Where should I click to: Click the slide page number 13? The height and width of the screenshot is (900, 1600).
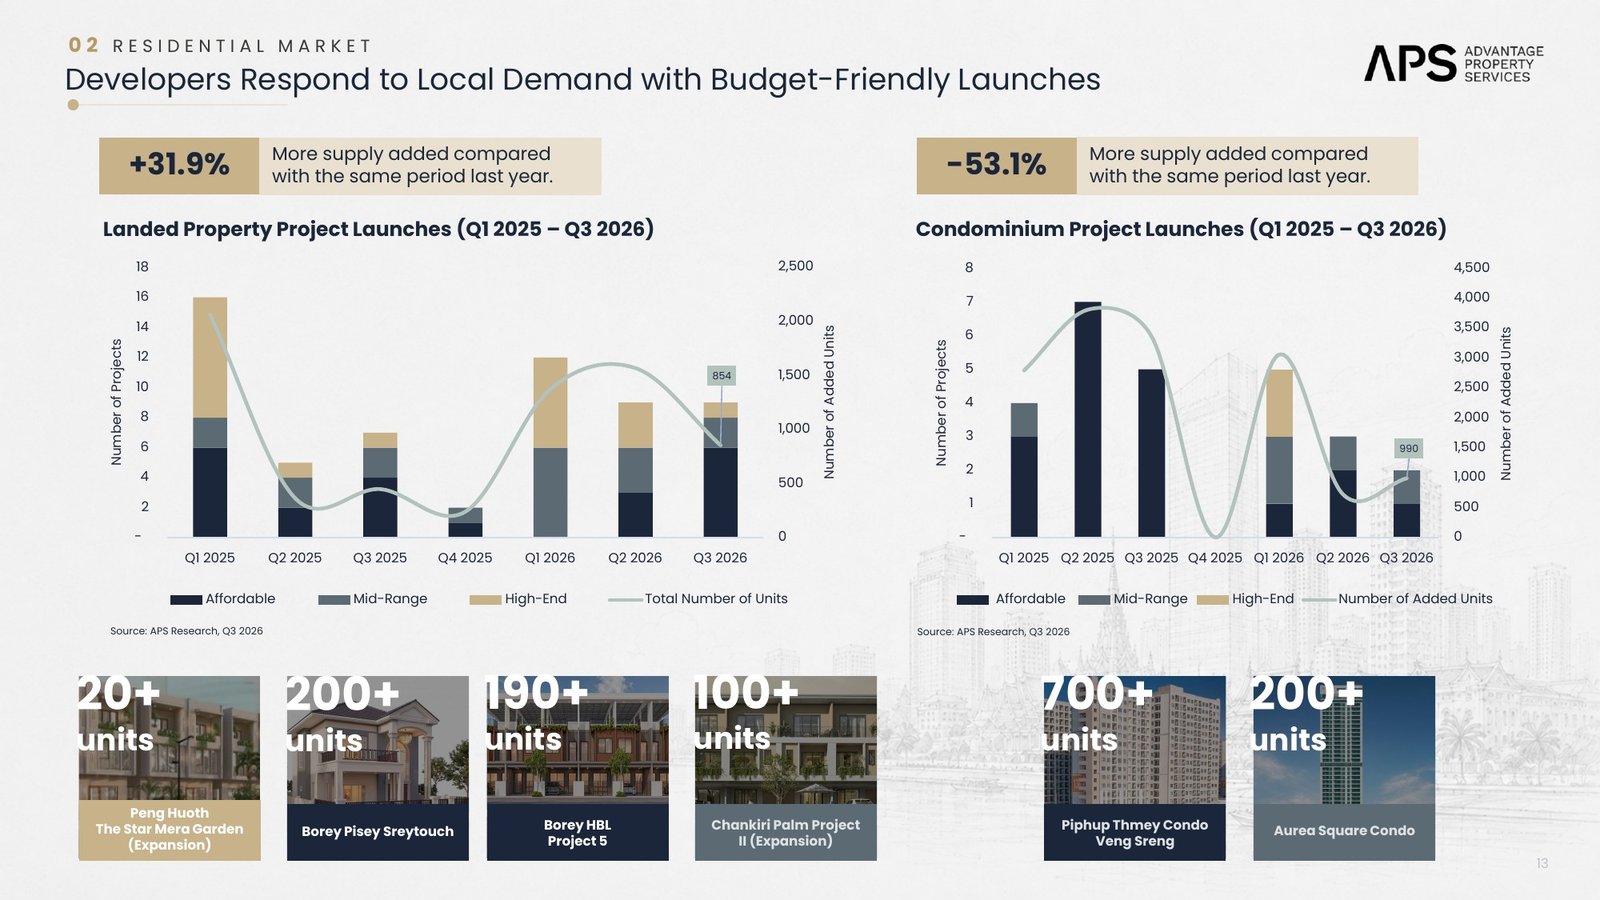tap(1542, 863)
